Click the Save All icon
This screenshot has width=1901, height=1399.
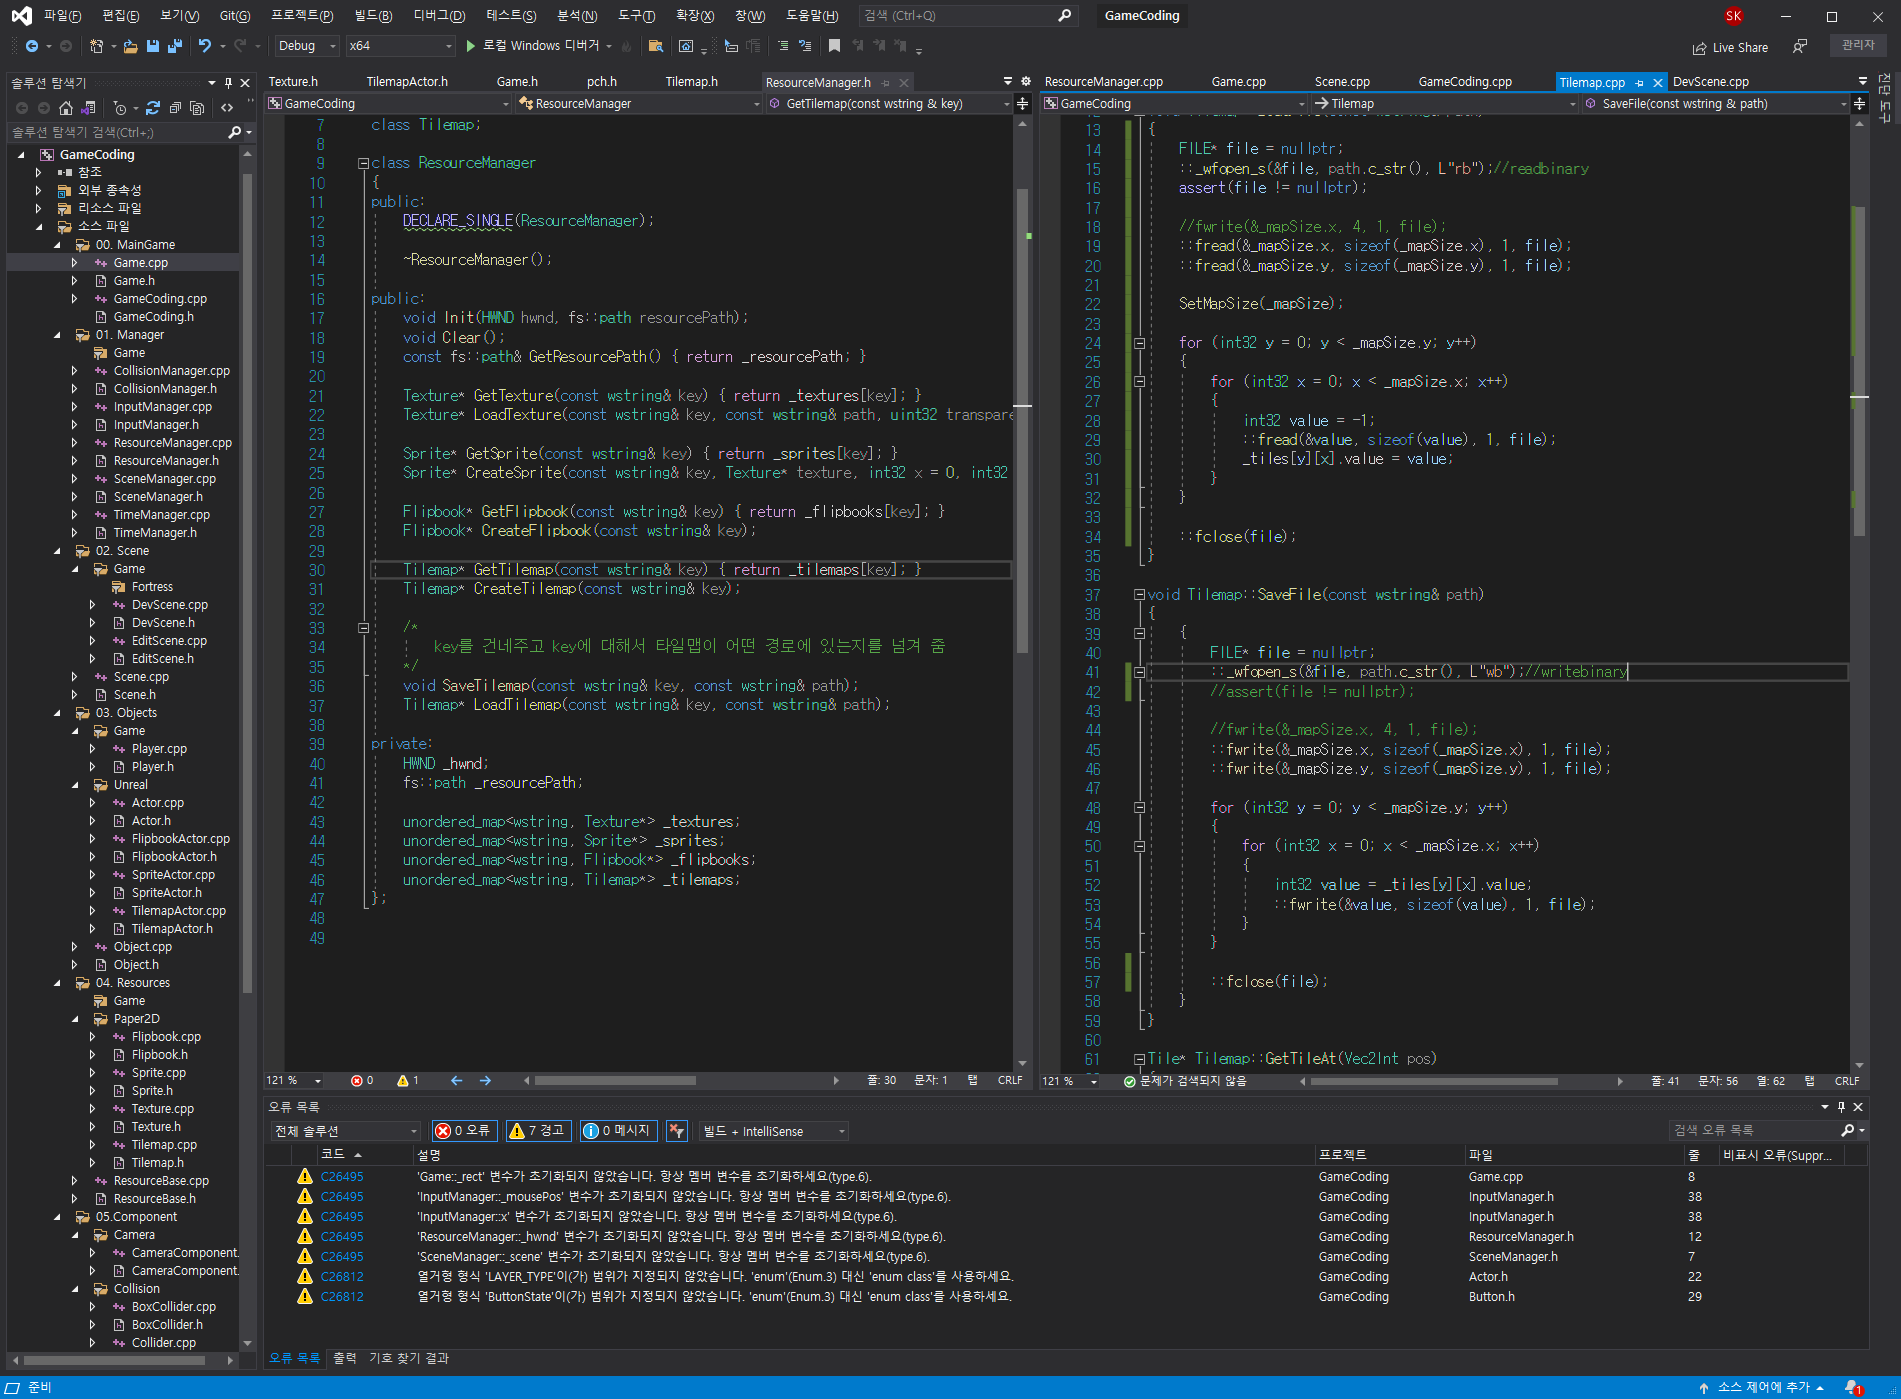(174, 46)
